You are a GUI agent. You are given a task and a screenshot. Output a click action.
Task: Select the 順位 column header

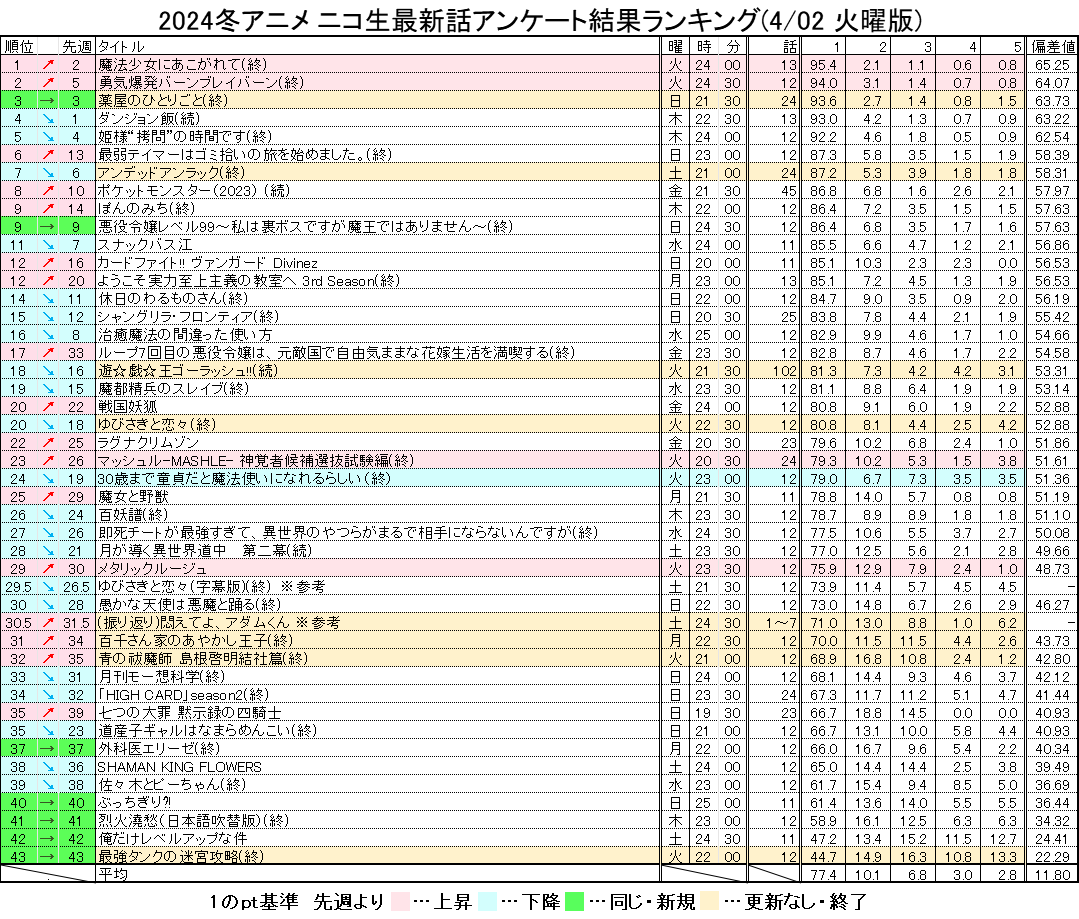19,47
